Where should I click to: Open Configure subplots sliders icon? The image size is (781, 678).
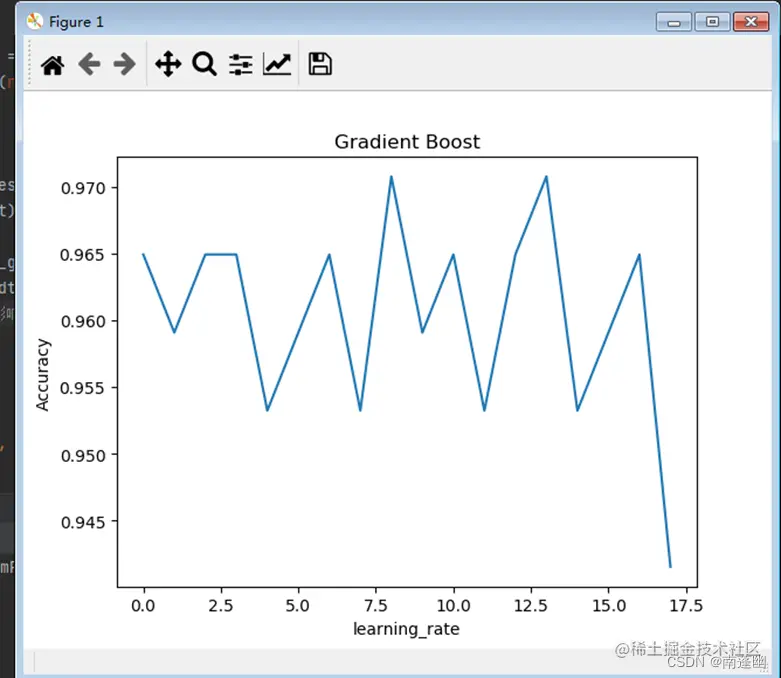[241, 65]
